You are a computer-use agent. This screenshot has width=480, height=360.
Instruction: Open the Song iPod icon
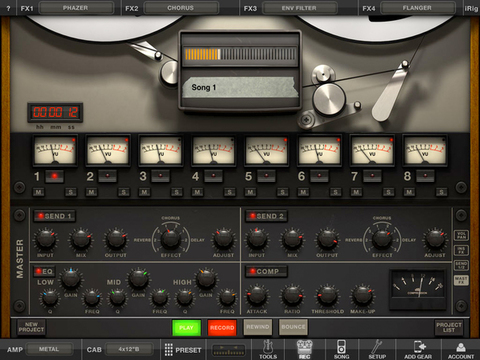pyautogui.click(x=341, y=350)
